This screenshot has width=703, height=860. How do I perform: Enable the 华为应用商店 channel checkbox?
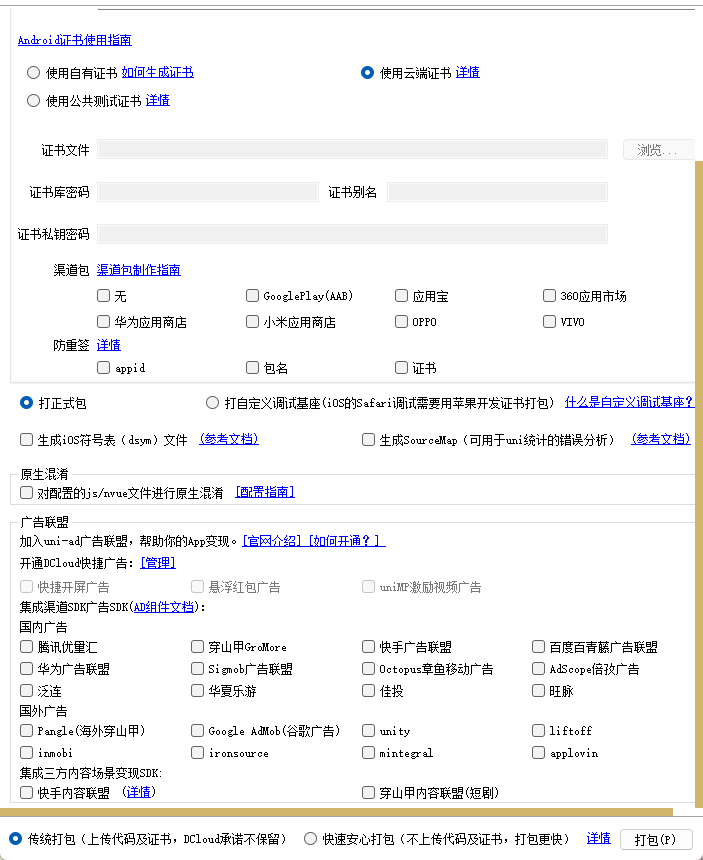pyautogui.click(x=103, y=321)
